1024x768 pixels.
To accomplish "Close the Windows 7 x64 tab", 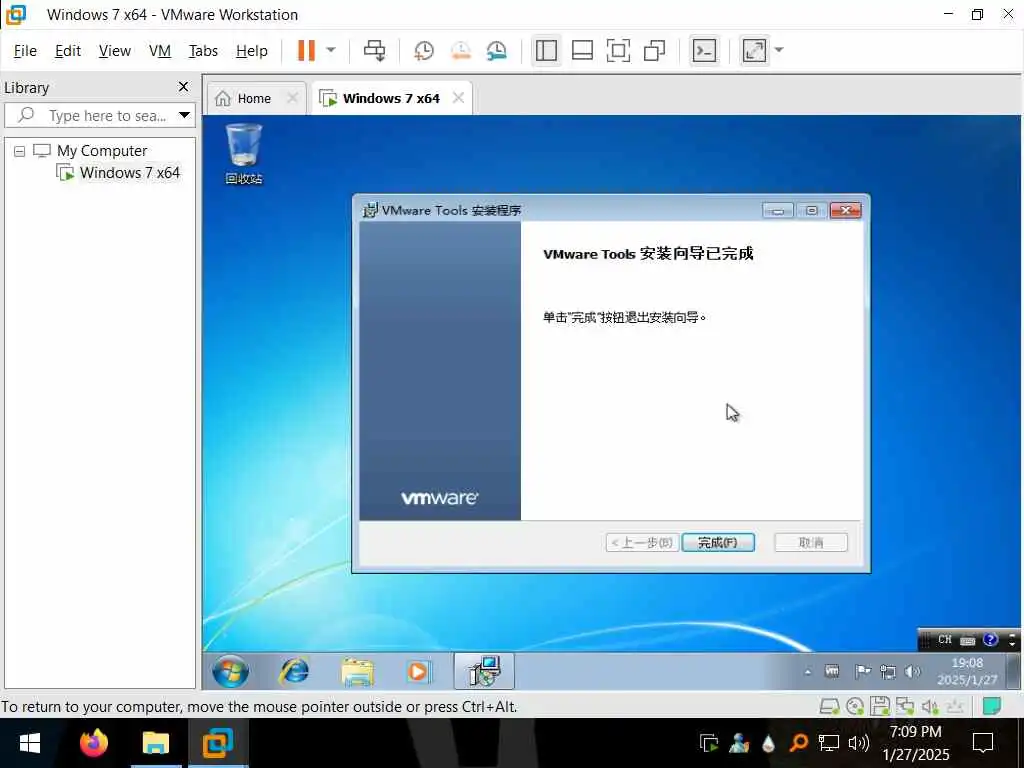I will (x=458, y=98).
